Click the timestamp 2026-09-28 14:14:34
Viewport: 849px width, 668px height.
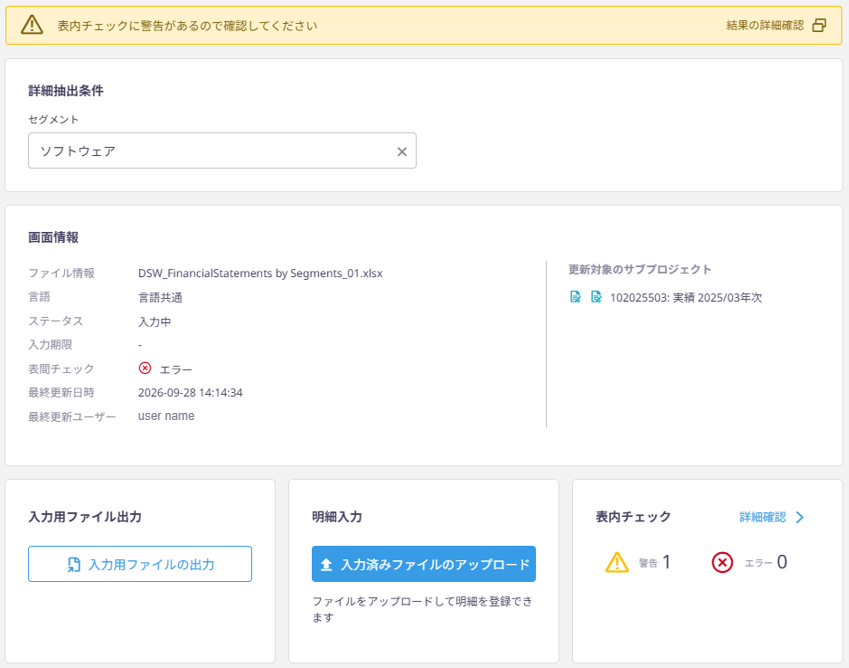(190, 392)
